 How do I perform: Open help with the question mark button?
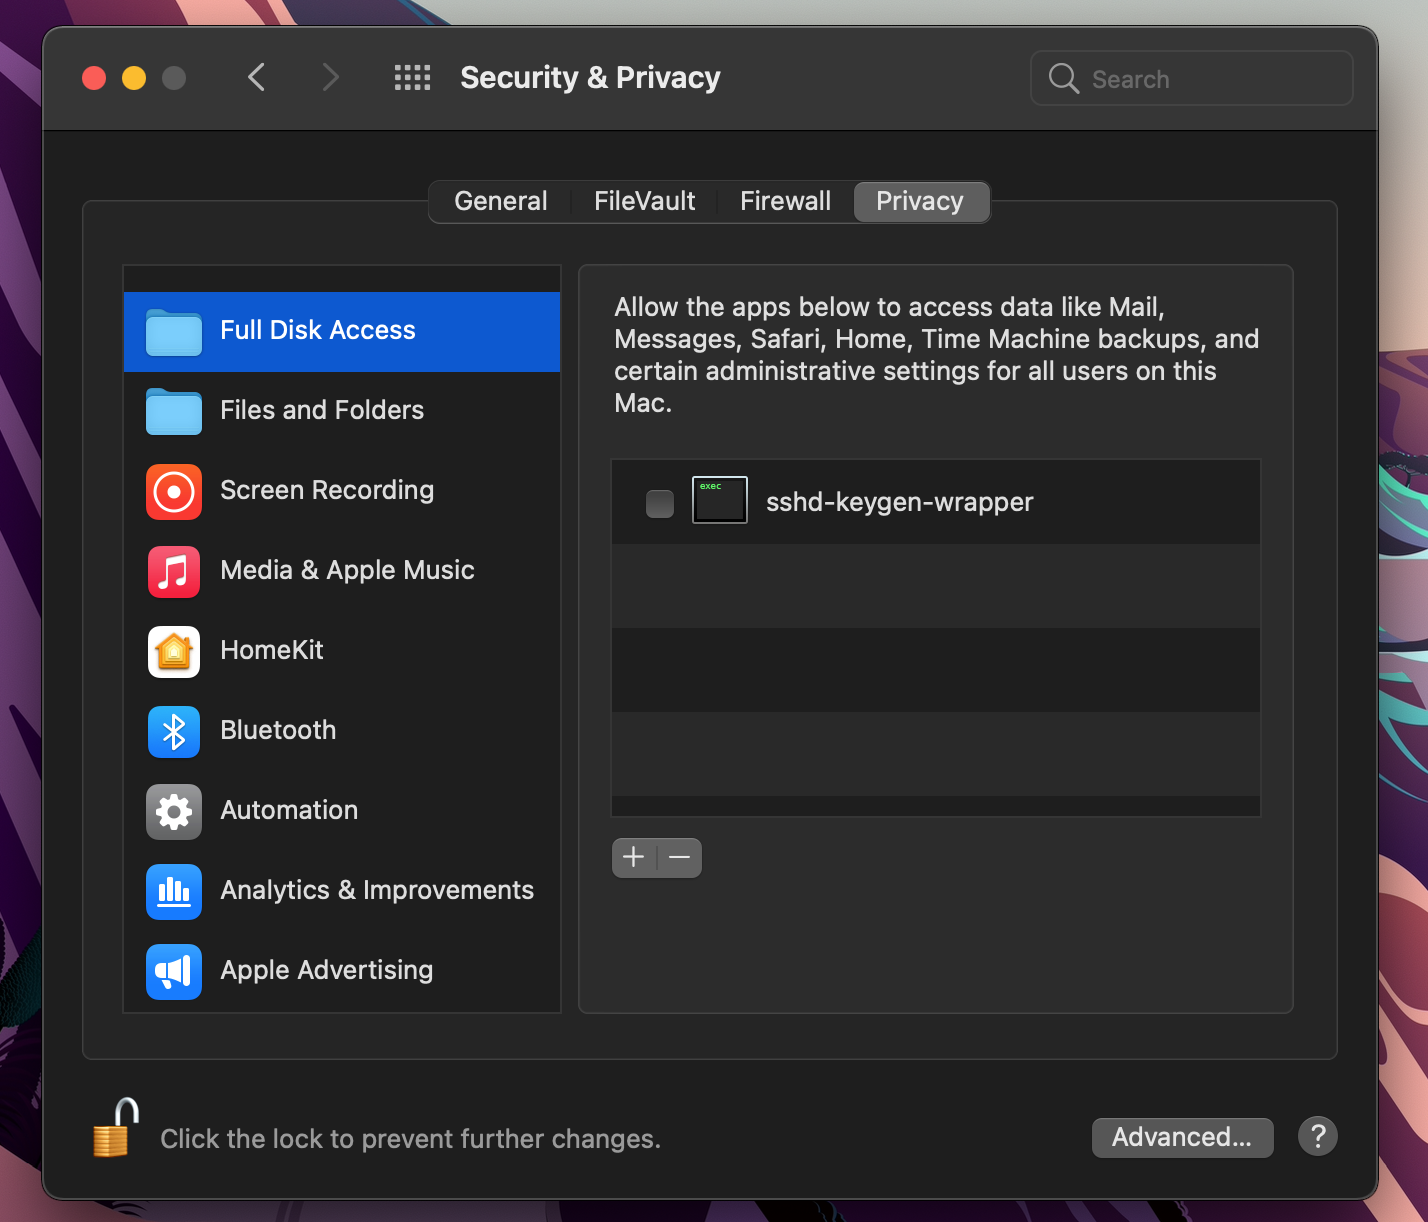pyautogui.click(x=1318, y=1136)
